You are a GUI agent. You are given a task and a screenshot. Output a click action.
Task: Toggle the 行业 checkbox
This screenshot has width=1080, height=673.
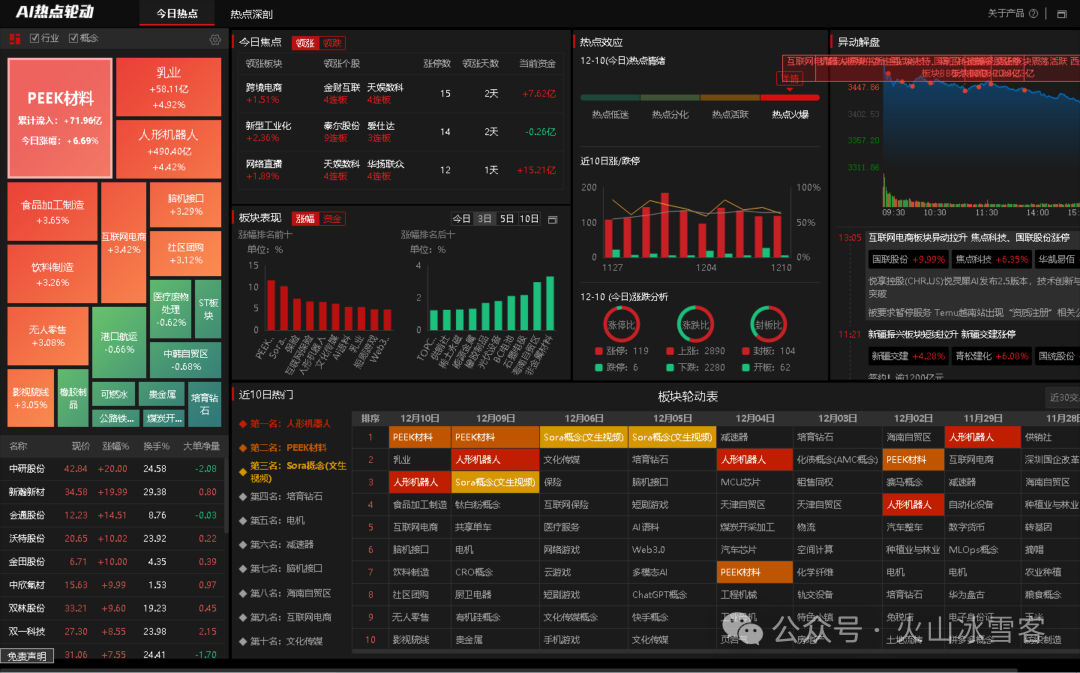(34, 39)
